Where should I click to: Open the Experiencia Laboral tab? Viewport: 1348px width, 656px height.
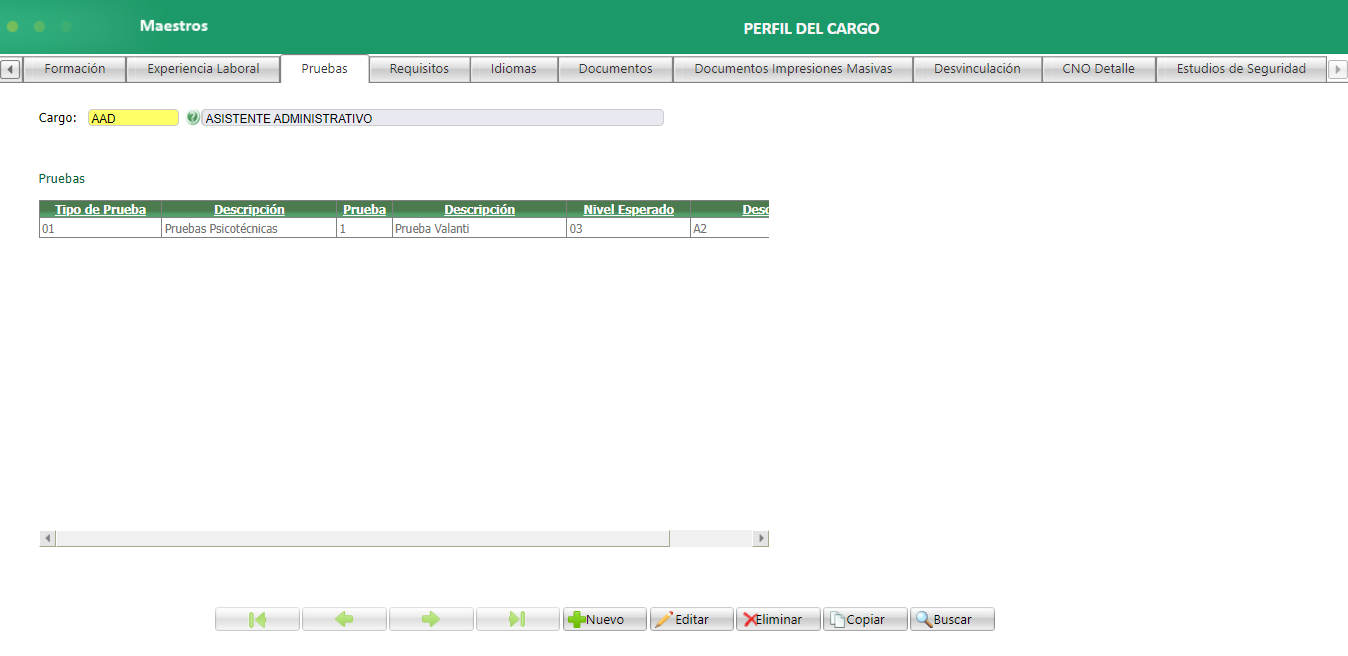[x=203, y=69]
